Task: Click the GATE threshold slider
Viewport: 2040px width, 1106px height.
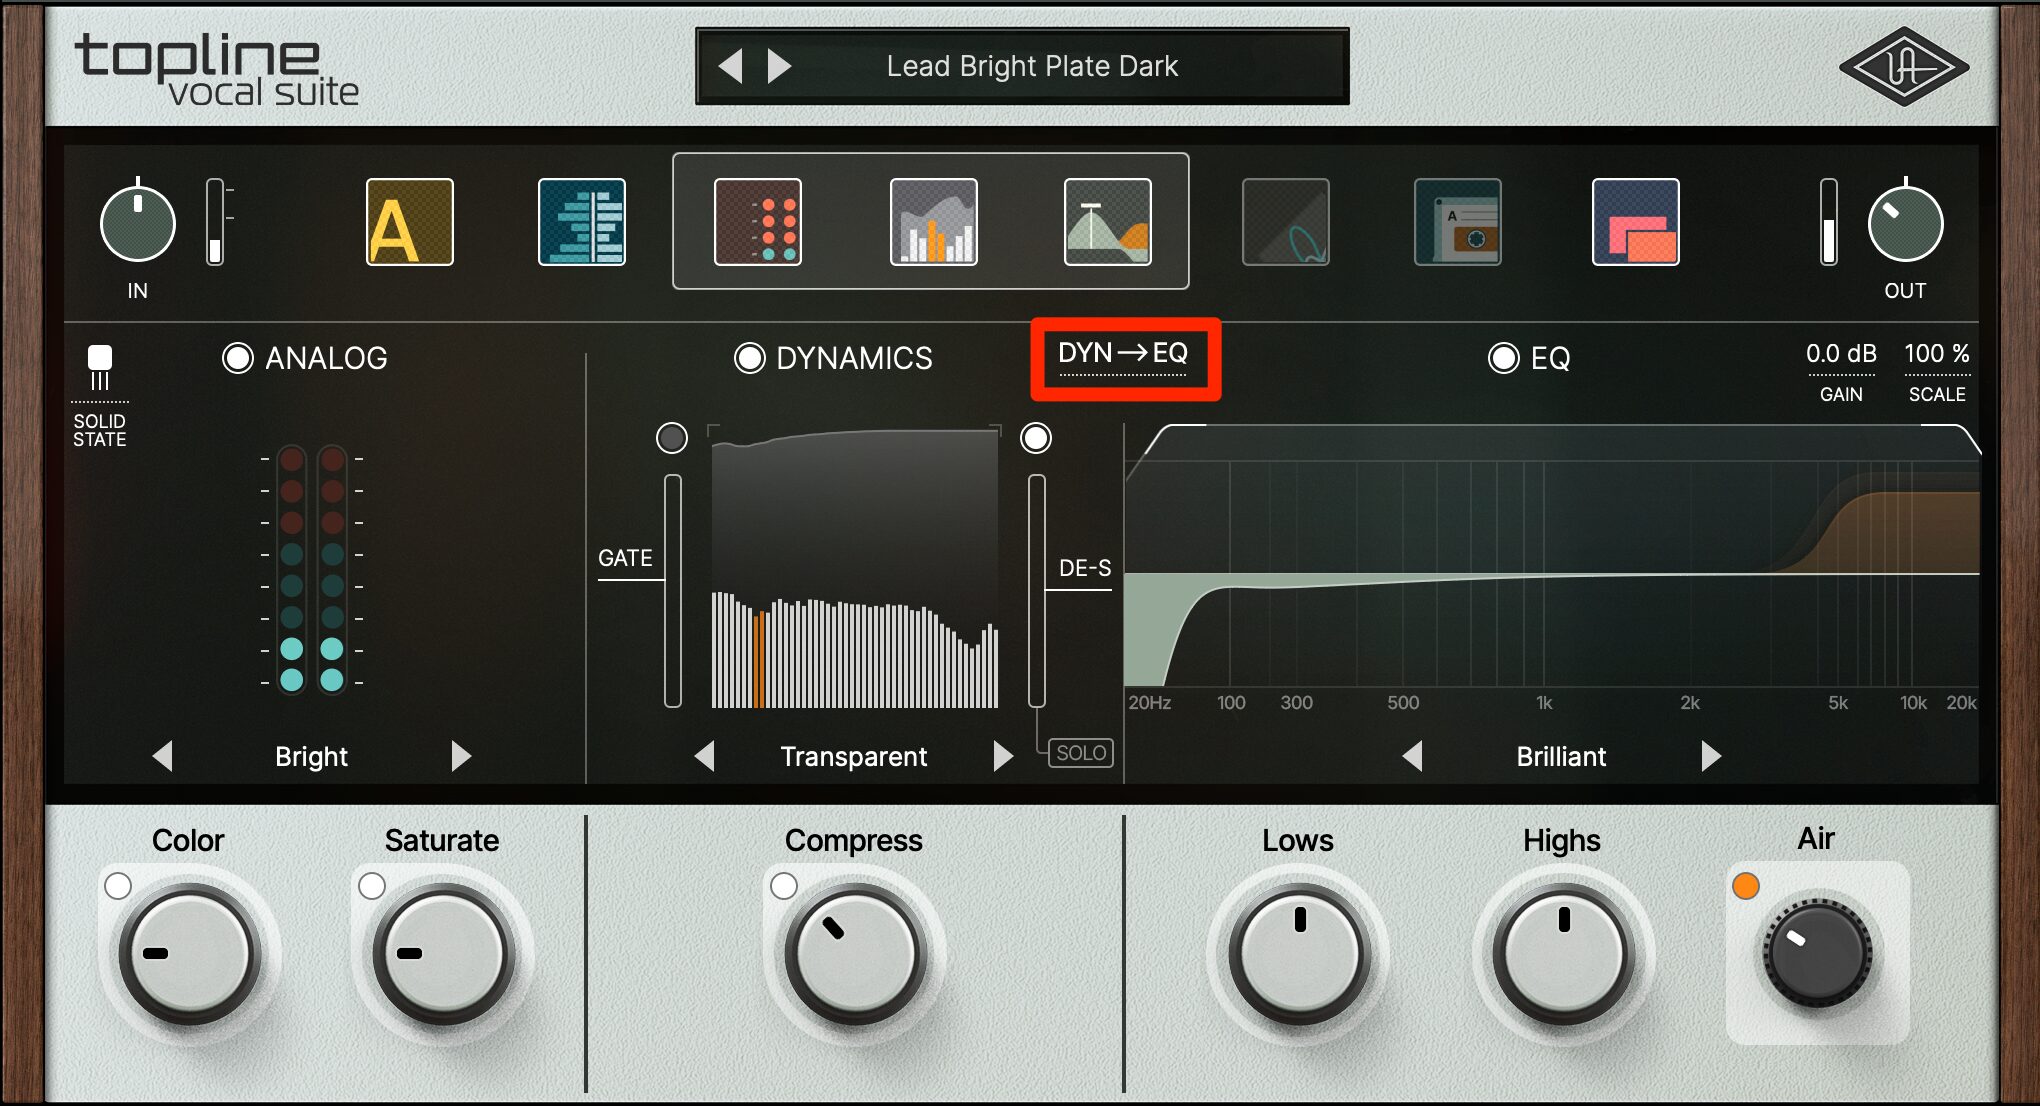Action: (x=673, y=591)
